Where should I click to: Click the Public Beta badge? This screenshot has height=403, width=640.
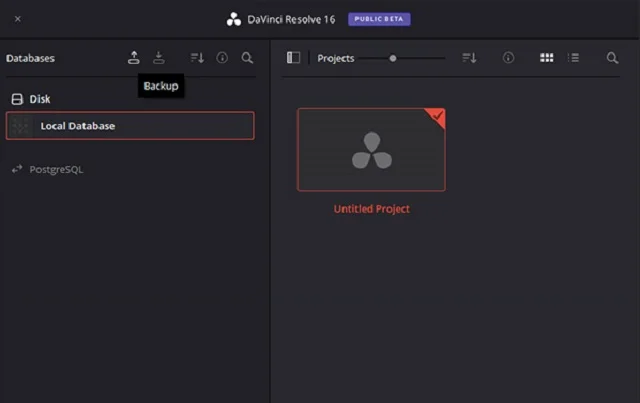[x=379, y=19]
